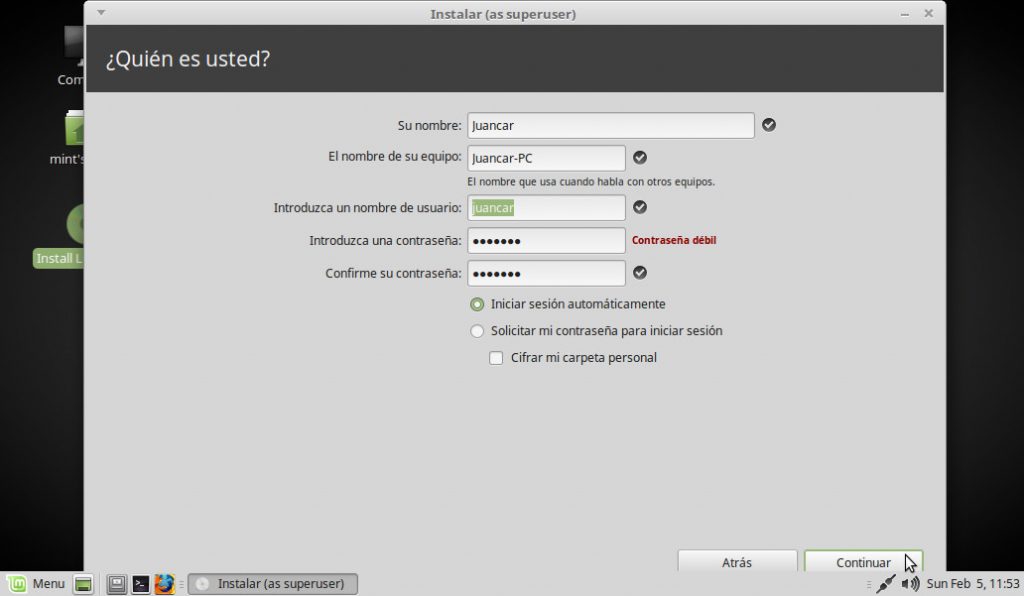Viewport: 1024px width, 596px height.
Task: Click the Show Desktop taskbar icon
Action: pyautogui.click(x=84, y=584)
